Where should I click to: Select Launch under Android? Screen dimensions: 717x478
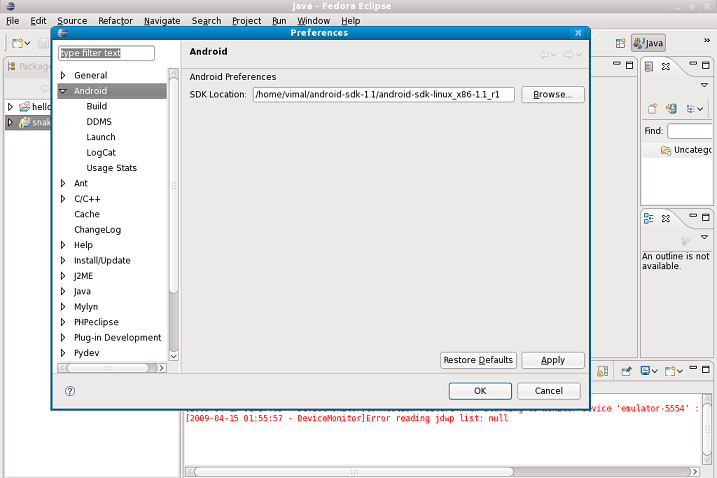[x=101, y=137]
